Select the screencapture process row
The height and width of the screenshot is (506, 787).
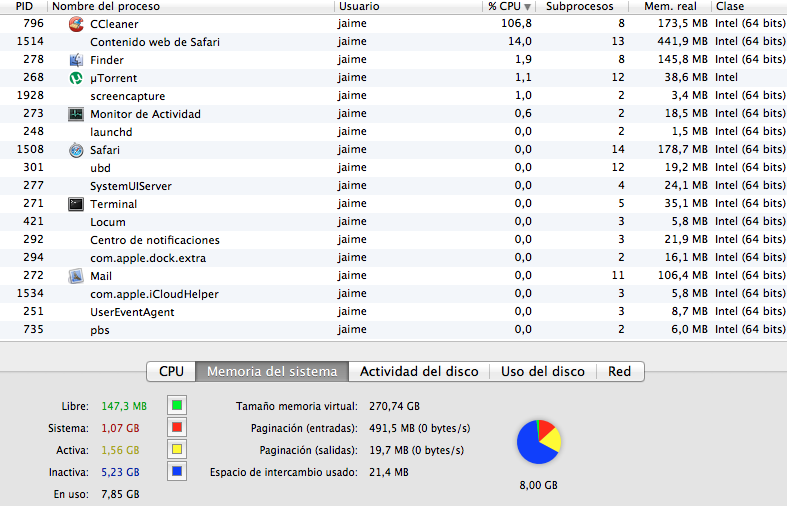(x=394, y=96)
